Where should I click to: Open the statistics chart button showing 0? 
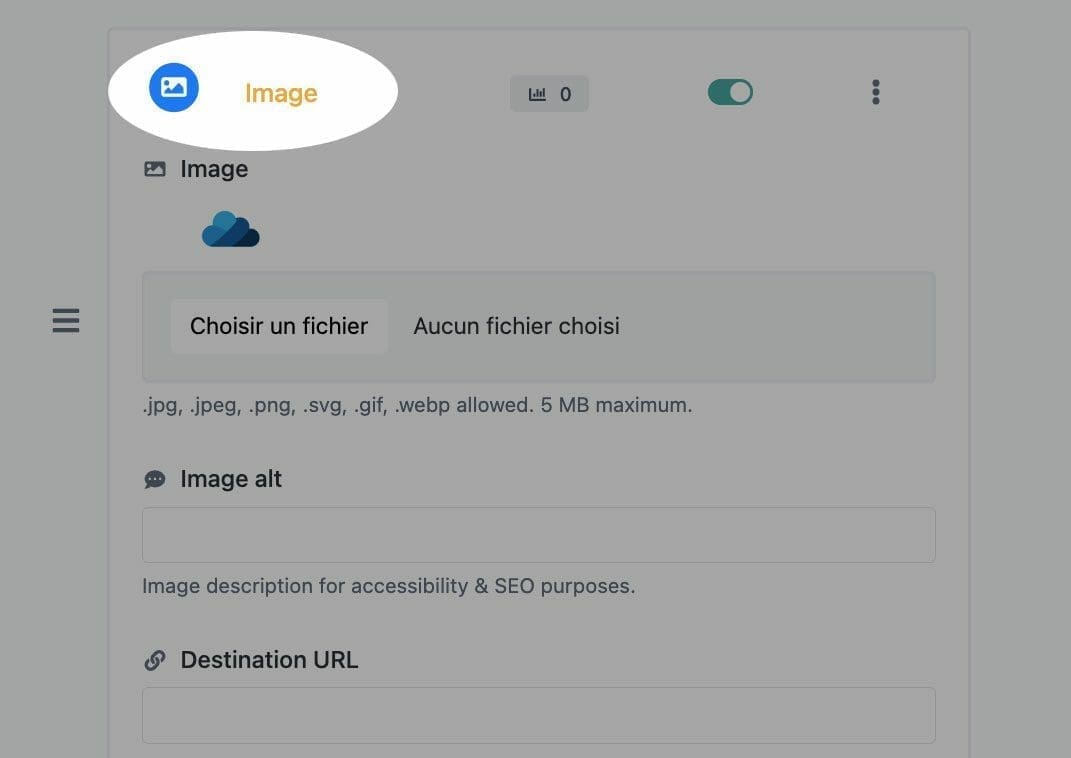pyautogui.click(x=549, y=94)
